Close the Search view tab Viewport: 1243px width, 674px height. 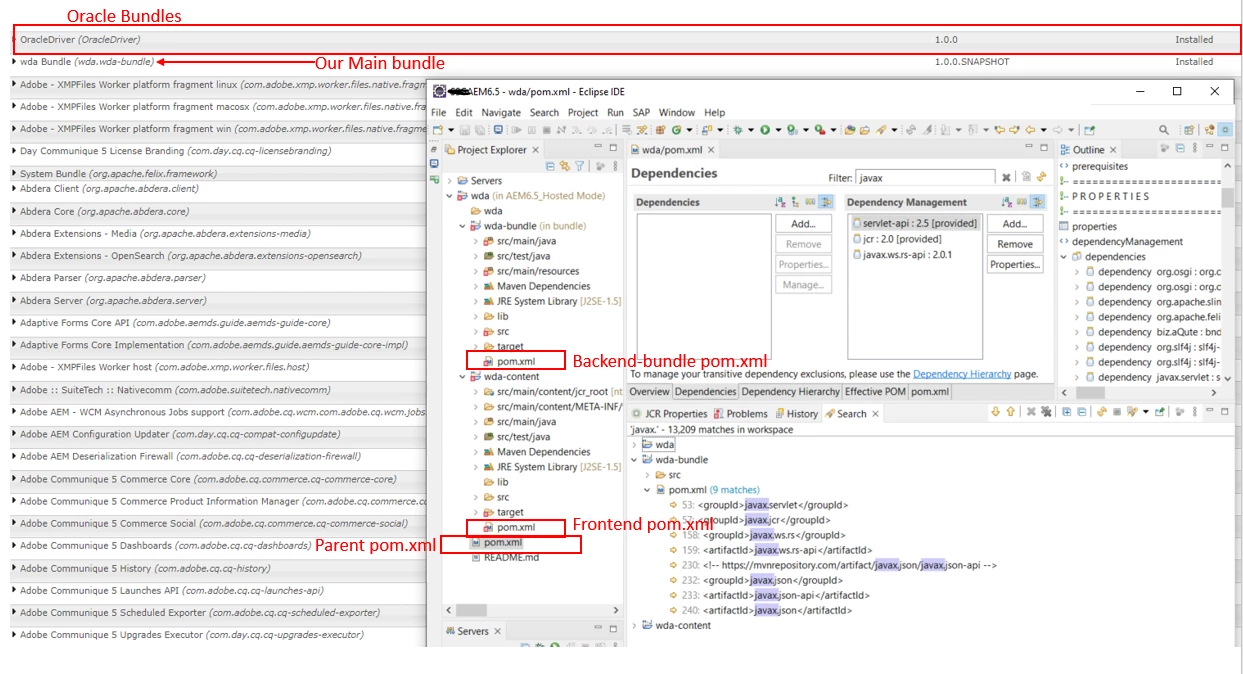[876, 414]
